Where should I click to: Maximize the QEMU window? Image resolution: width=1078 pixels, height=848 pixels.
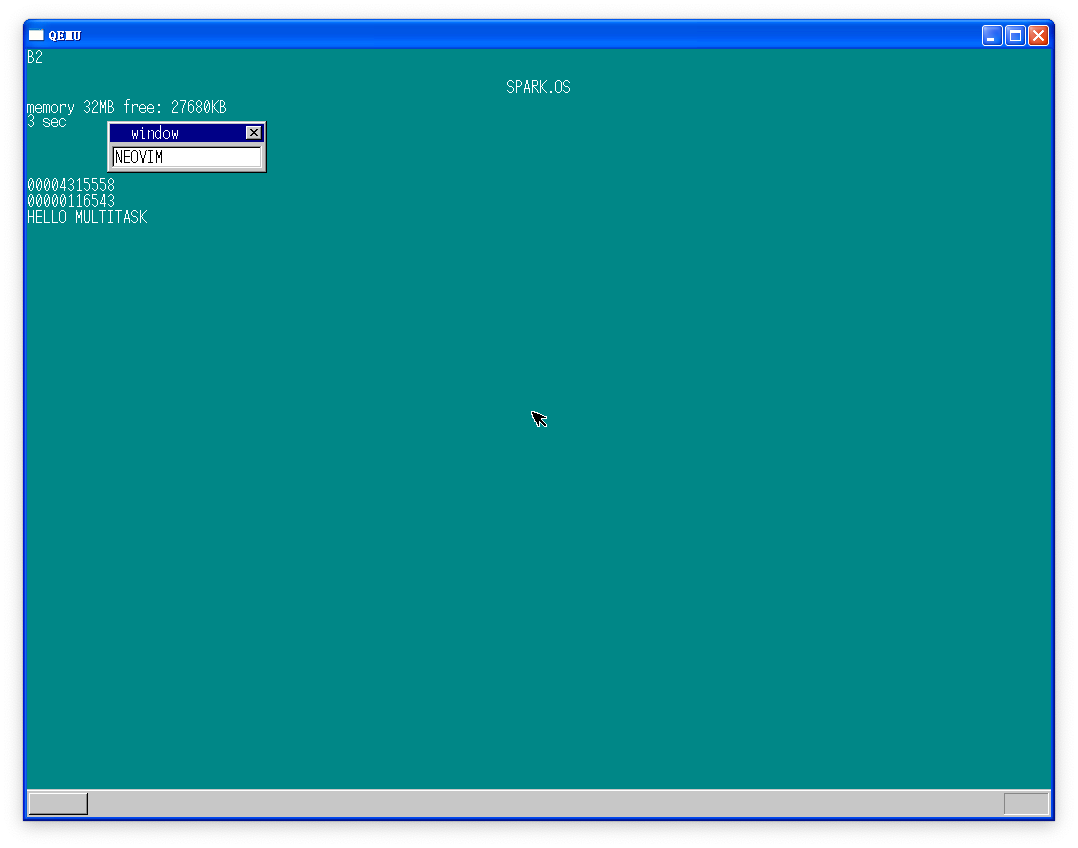coord(1015,36)
